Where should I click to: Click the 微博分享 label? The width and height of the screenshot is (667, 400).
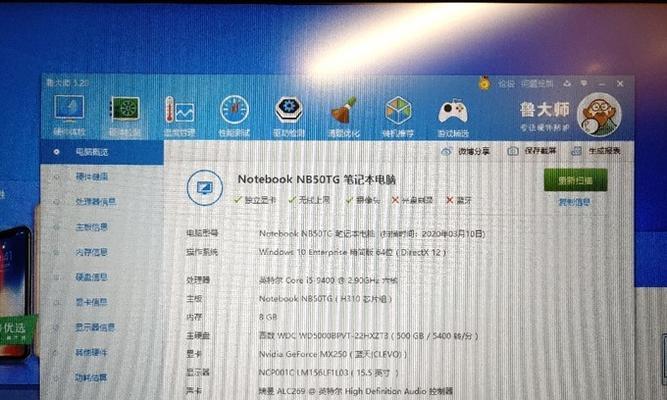[474, 151]
